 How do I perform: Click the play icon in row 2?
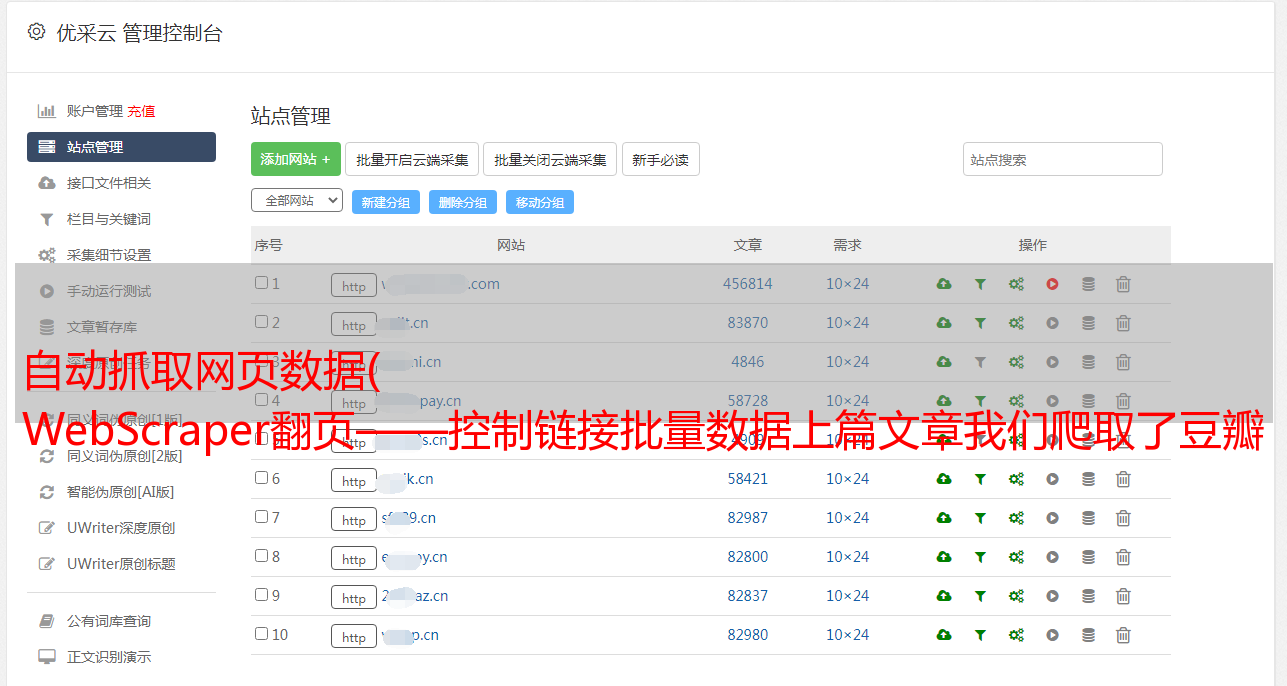coord(1052,323)
